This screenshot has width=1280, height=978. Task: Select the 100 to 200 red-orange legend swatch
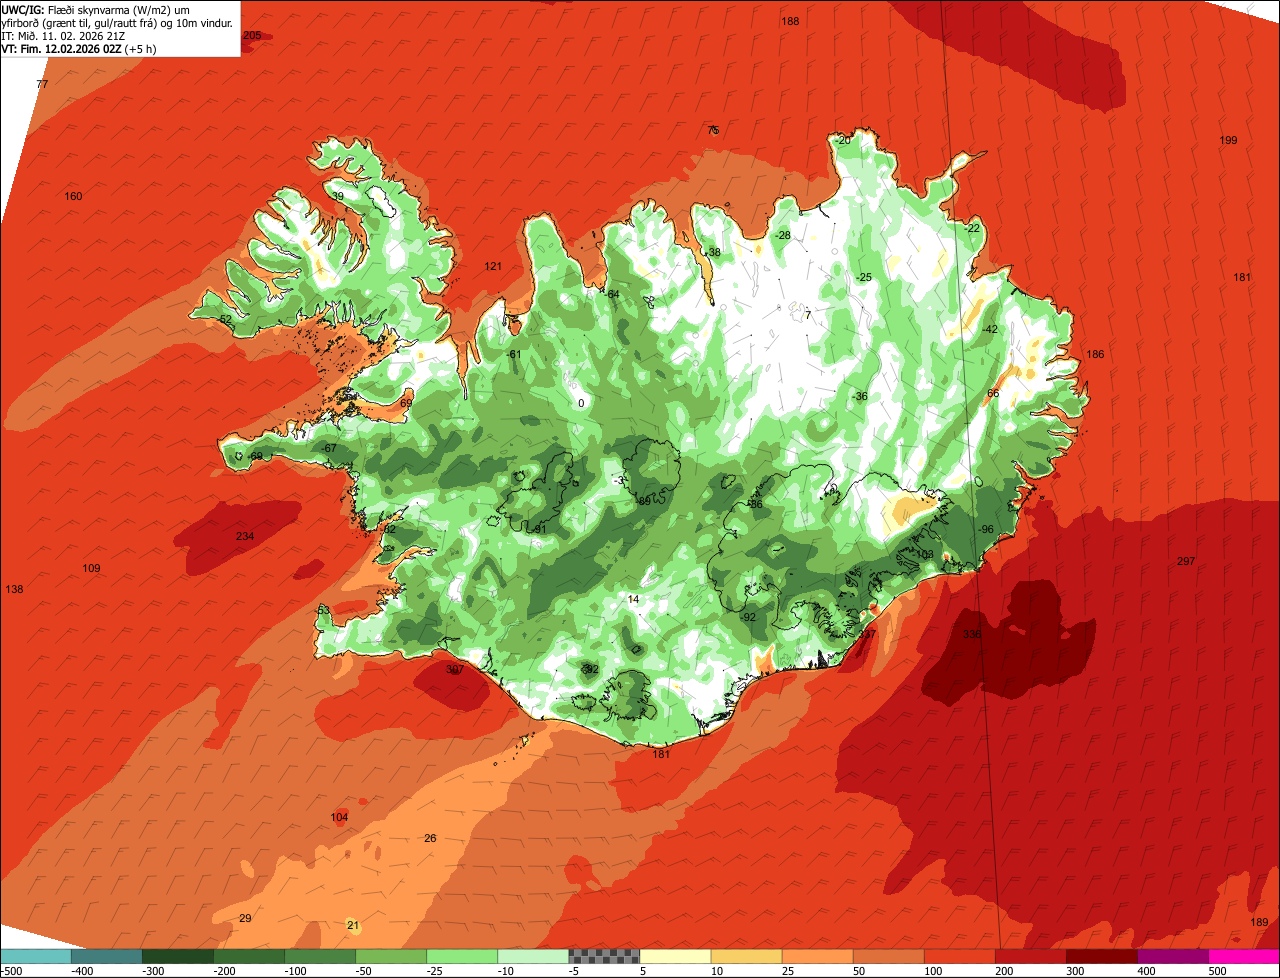[960, 955]
